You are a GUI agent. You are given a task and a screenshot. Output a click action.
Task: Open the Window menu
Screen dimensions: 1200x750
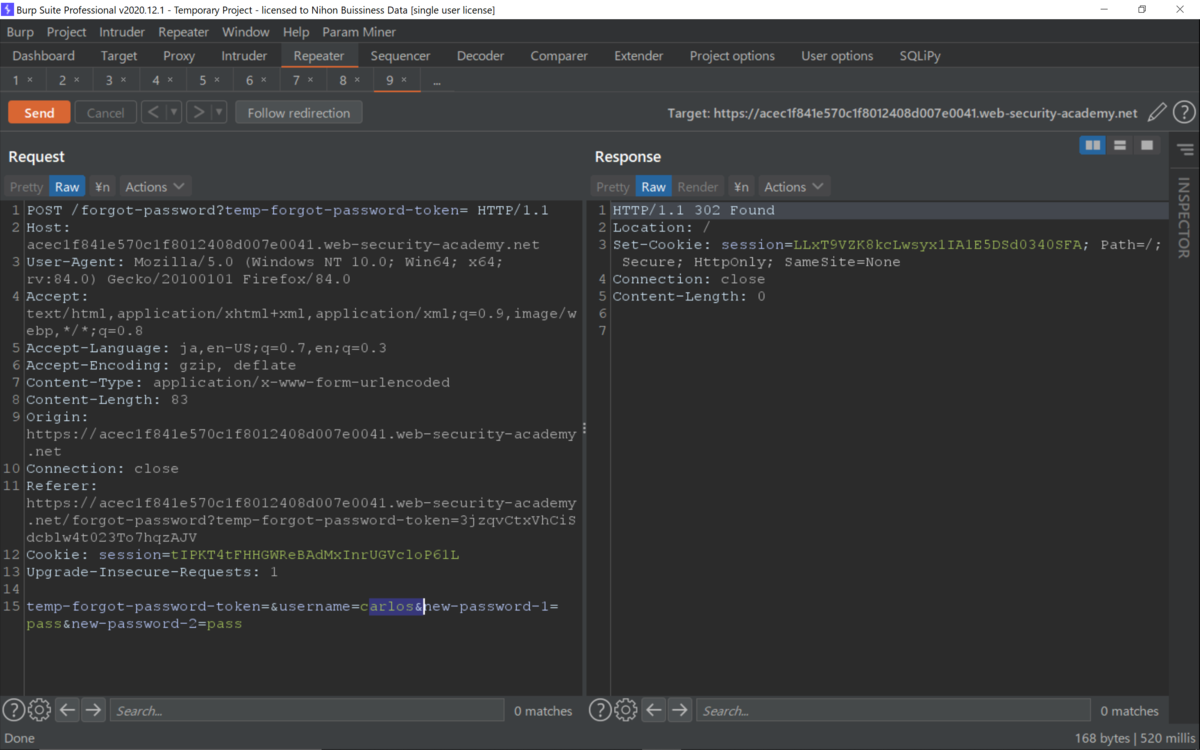coord(246,32)
